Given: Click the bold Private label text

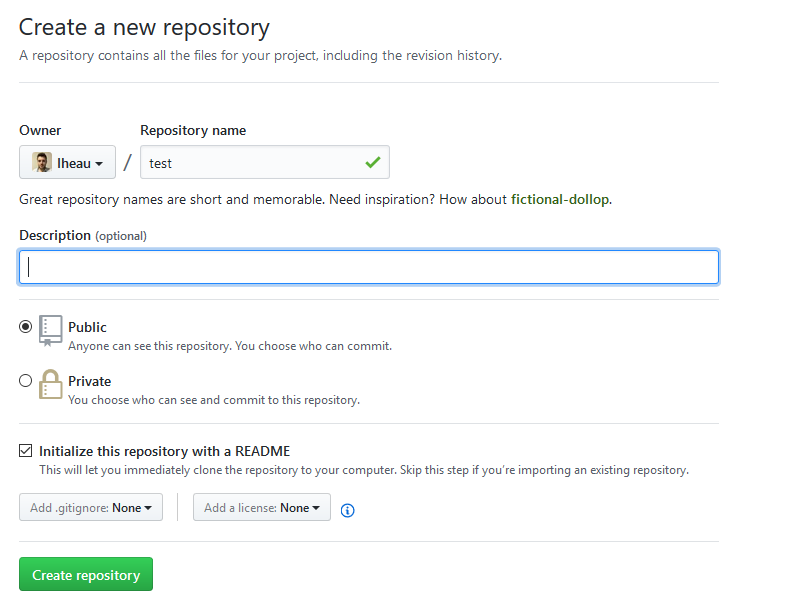Looking at the screenshot, I should [x=89, y=381].
